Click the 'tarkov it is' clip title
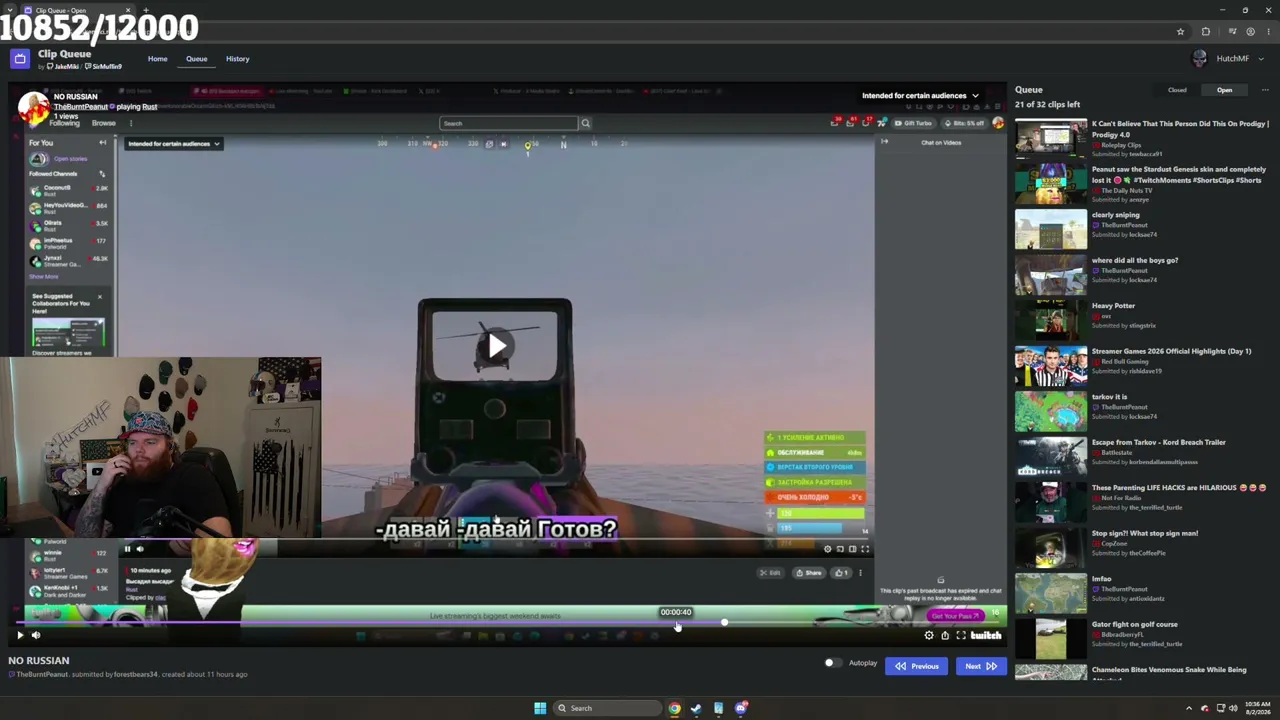Image resolution: width=1280 pixels, height=720 pixels. click(x=1109, y=397)
